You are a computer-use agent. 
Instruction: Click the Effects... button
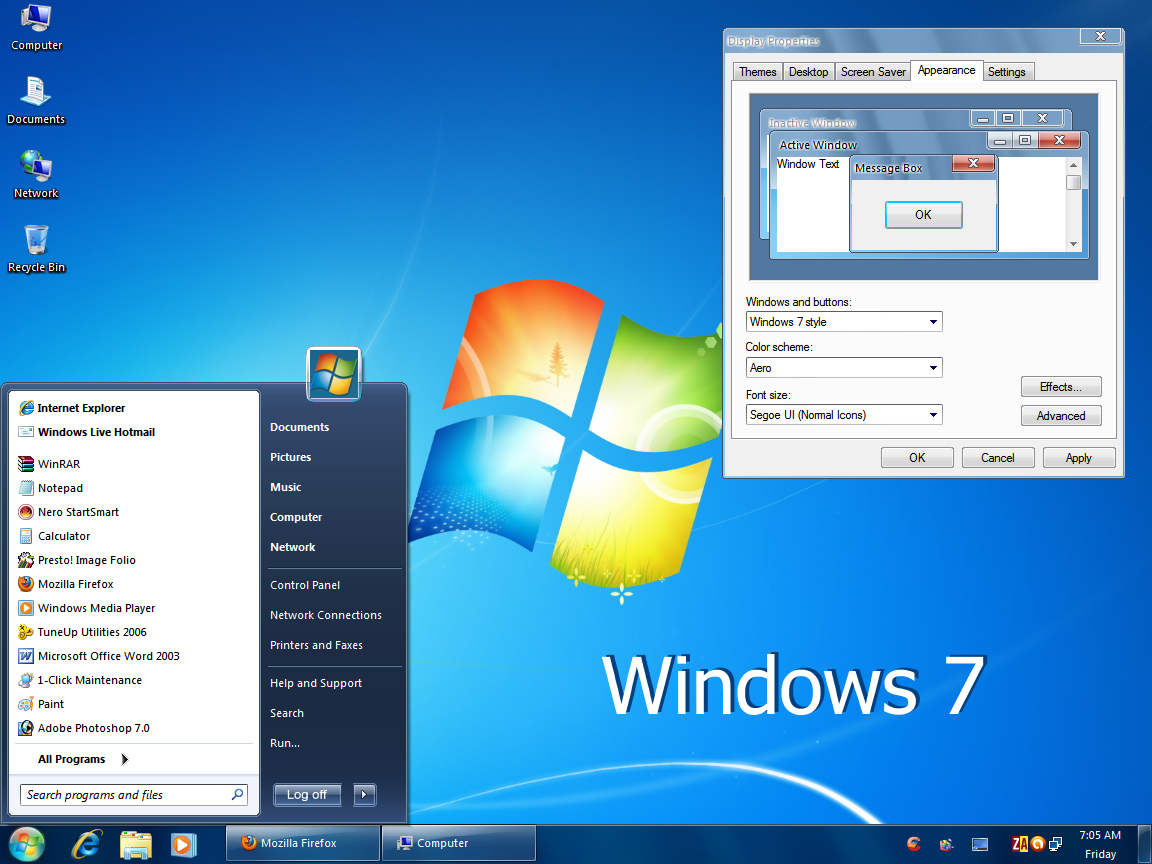tap(1060, 387)
